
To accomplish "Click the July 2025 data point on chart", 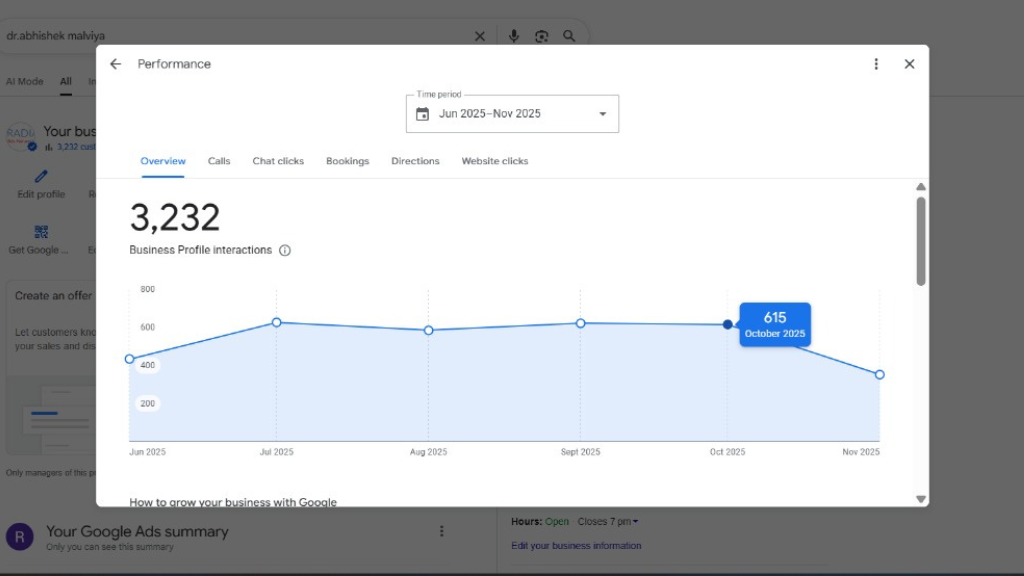I will point(277,322).
